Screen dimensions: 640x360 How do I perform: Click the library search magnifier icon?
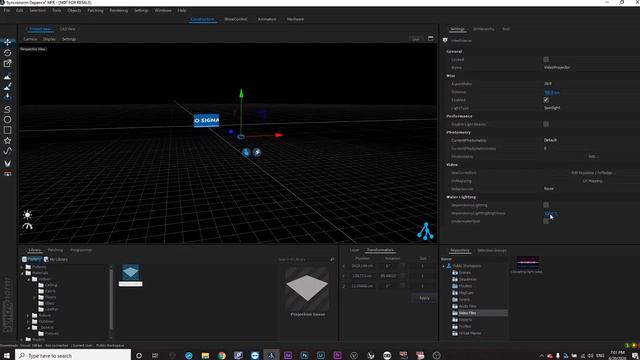pos(332,259)
